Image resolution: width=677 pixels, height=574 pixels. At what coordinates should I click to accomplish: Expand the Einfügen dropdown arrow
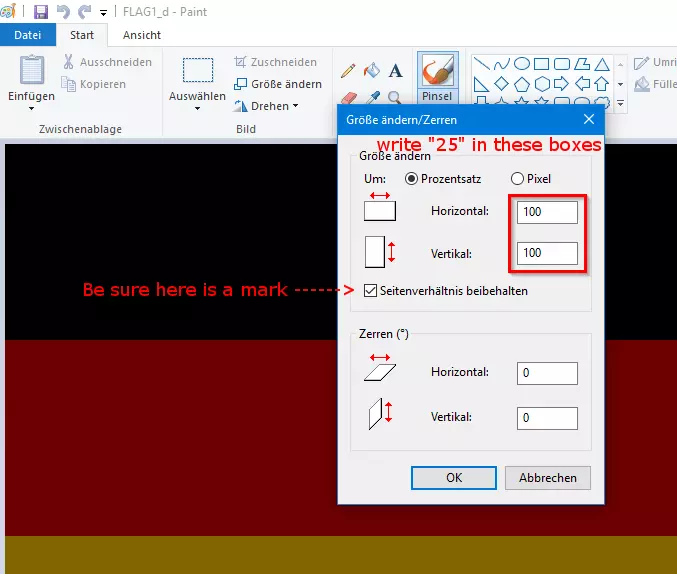click(x=32, y=108)
